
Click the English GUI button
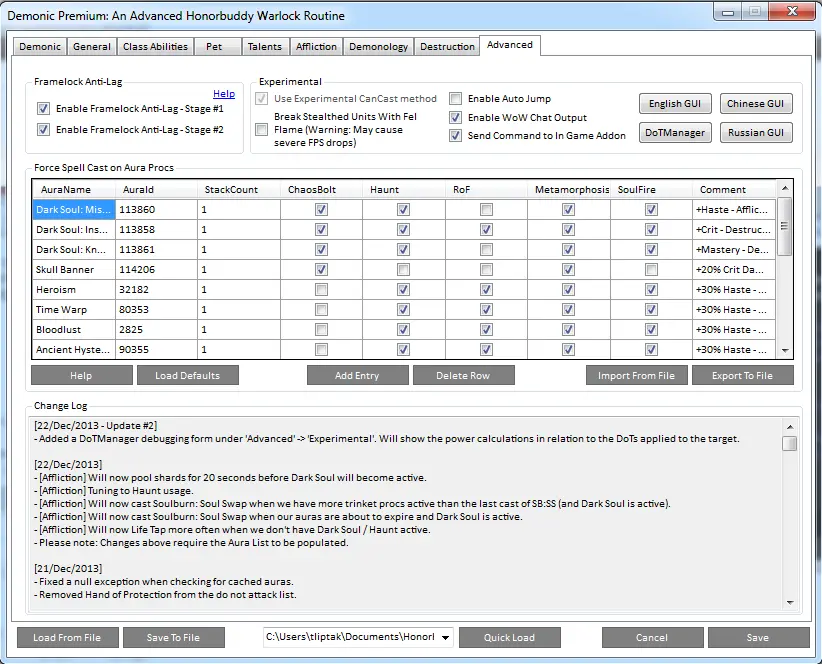[x=675, y=103]
